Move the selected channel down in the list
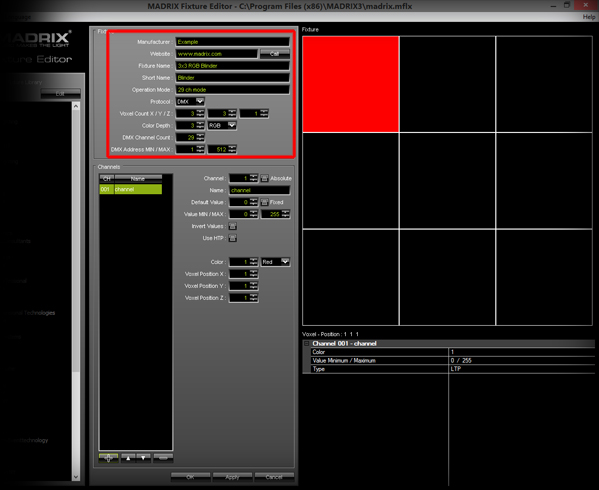The image size is (599, 490). (x=143, y=458)
